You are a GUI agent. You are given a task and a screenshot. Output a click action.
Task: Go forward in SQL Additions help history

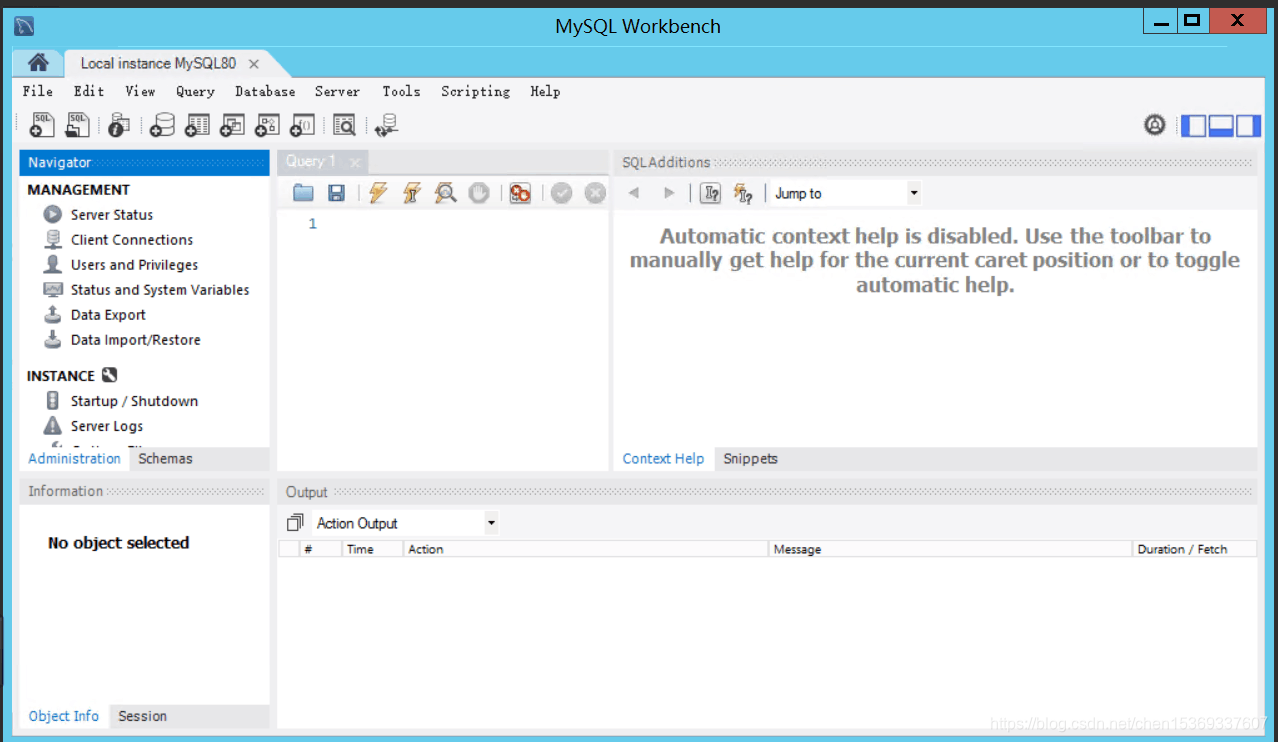click(x=669, y=193)
